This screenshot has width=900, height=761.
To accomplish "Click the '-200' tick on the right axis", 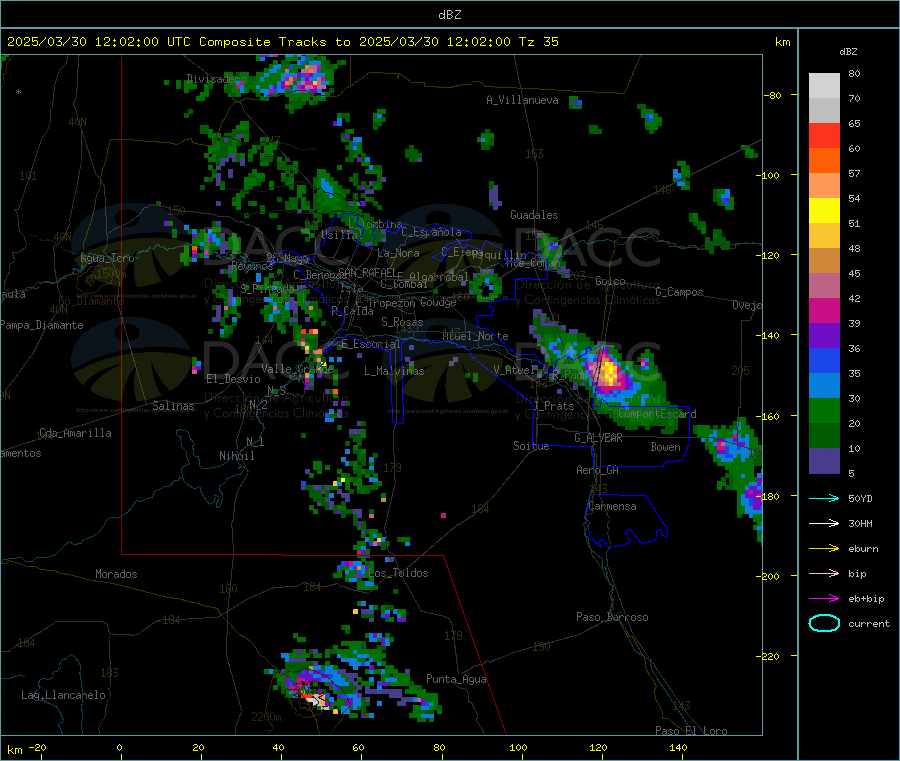I will pyautogui.click(x=770, y=576).
